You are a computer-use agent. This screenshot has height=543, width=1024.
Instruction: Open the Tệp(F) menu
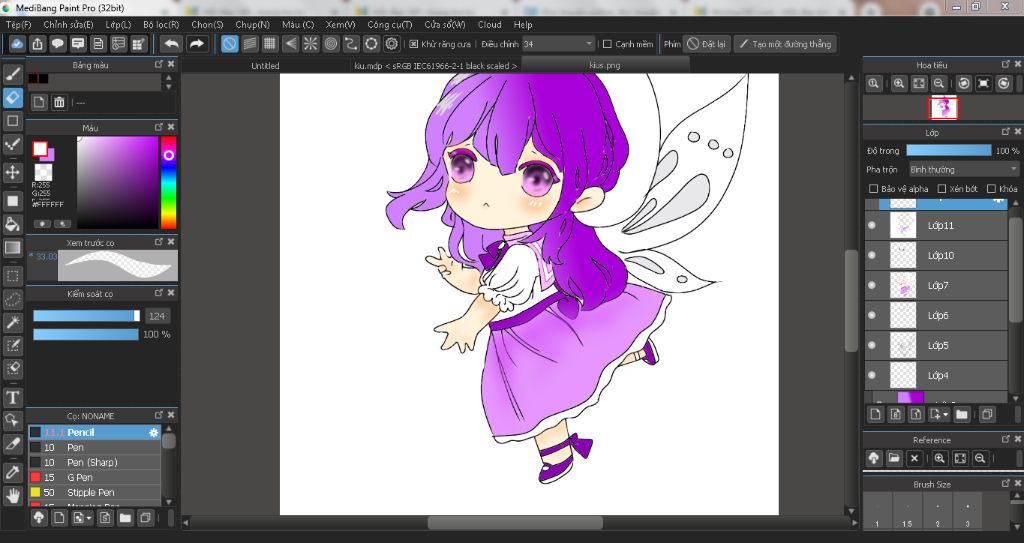pos(18,24)
